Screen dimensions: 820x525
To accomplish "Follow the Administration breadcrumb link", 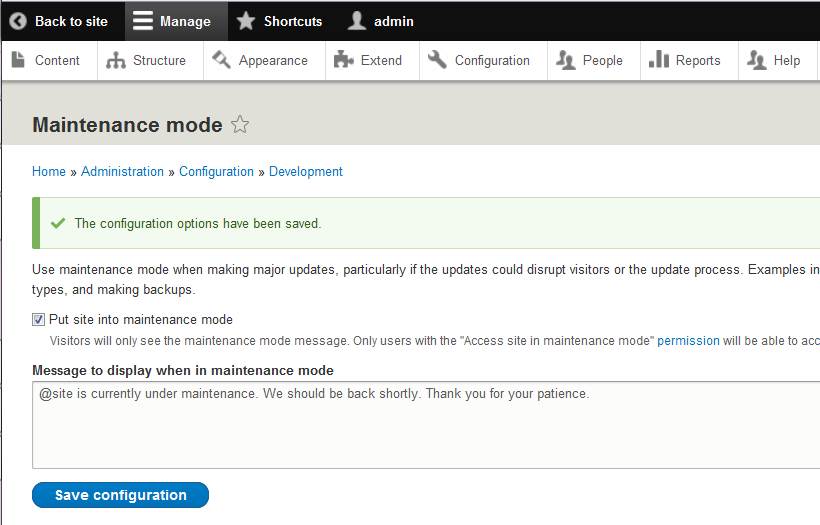I will tap(122, 172).
